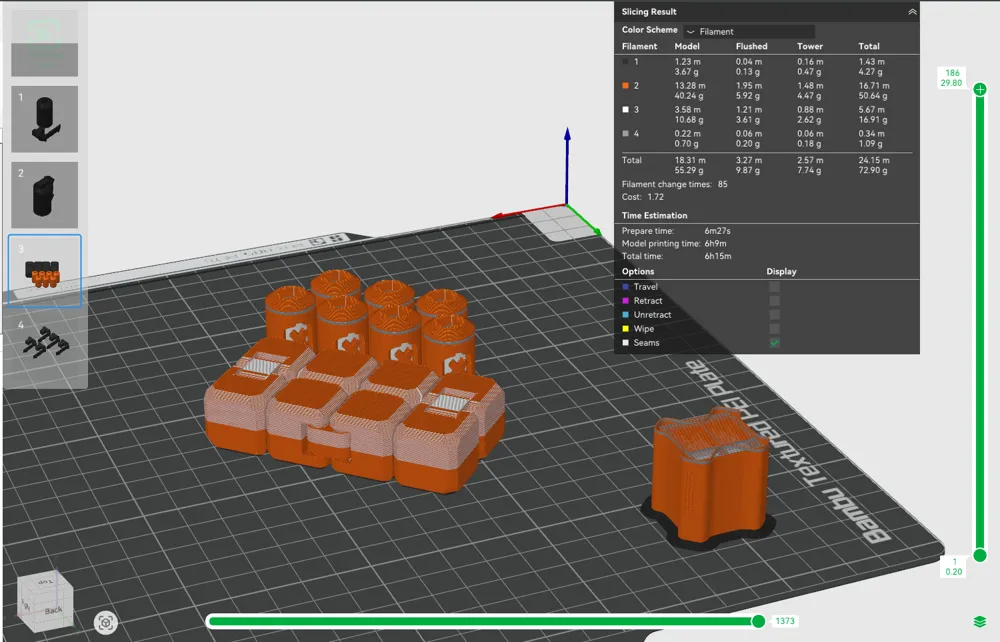
Task: Enable the Unretract display toggle
Action: (773, 315)
